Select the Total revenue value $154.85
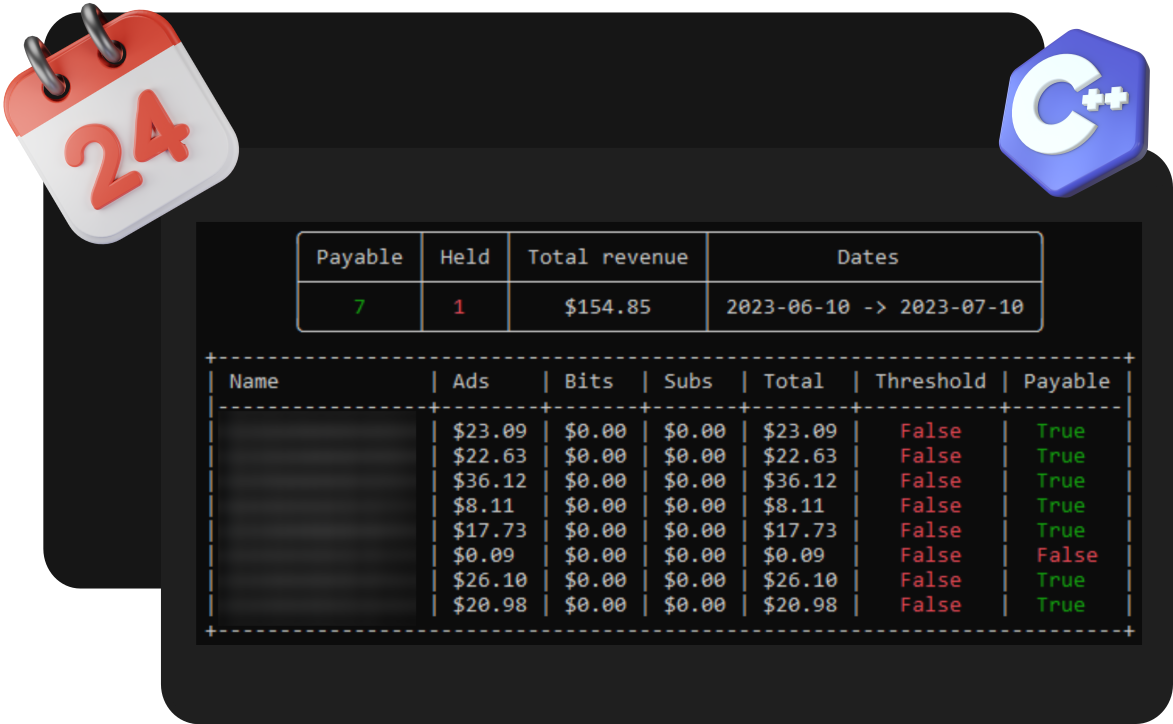 coord(606,307)
